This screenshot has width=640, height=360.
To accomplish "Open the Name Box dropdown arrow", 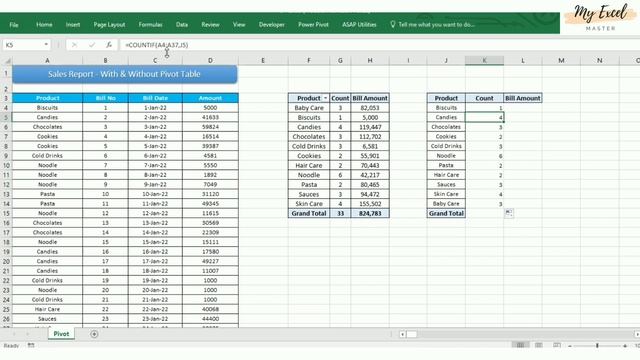I will (46, 44).
